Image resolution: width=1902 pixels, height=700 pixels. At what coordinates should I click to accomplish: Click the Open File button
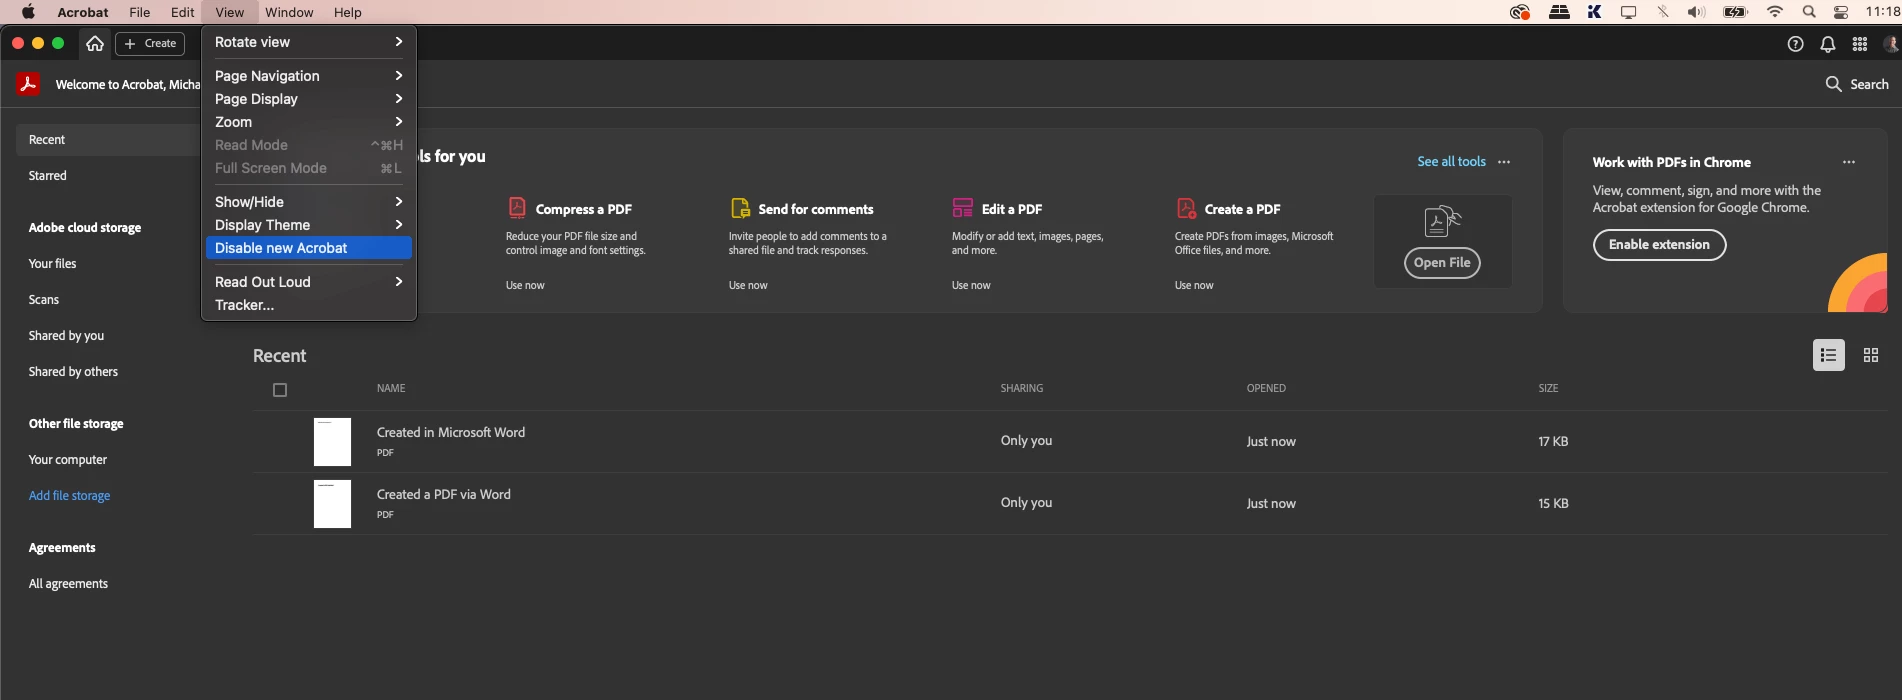point(1442,263)
